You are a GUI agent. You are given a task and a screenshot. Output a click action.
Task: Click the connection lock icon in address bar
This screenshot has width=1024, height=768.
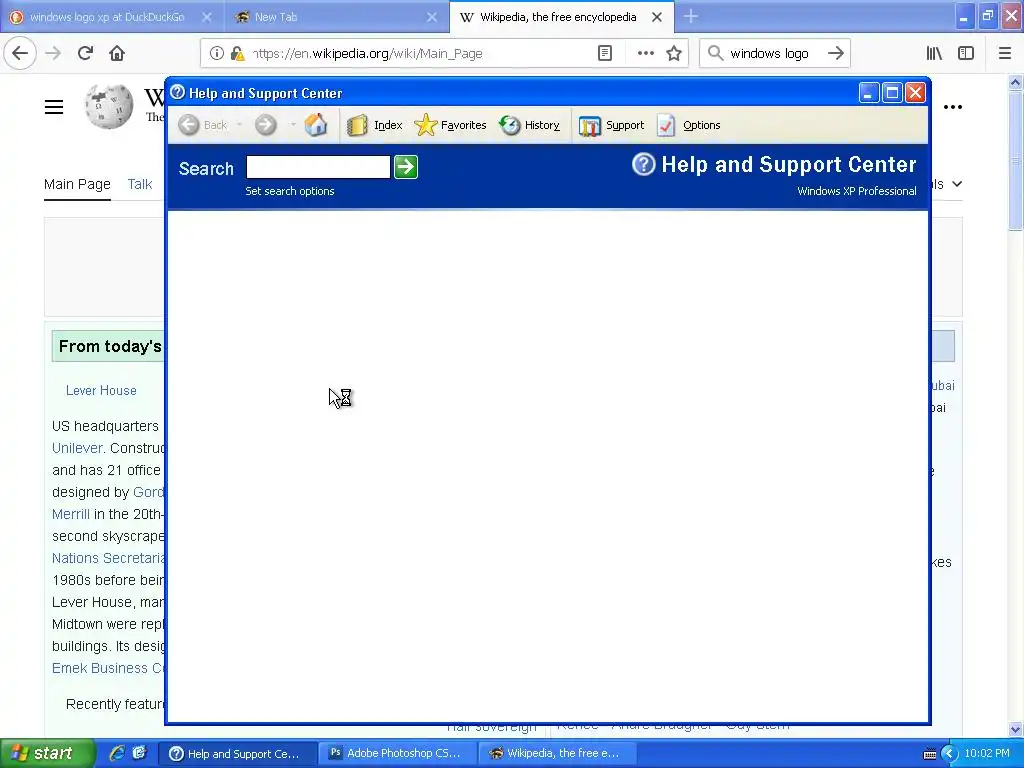237,53
